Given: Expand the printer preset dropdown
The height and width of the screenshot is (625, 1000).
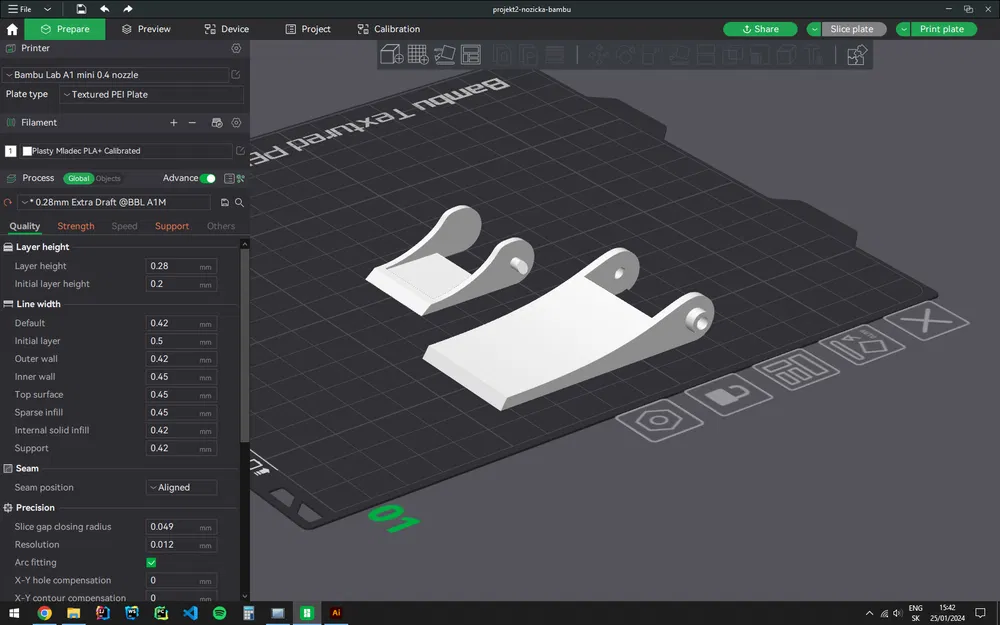Looking at the screenshot, I should [x=115, y=75].
